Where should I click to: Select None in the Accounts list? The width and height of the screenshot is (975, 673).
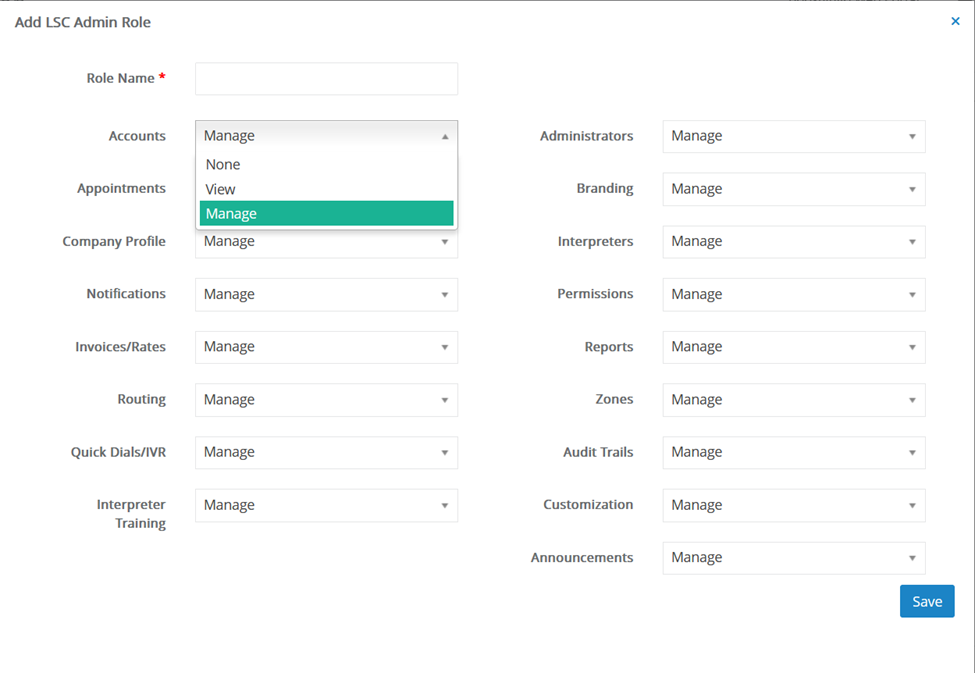326,164
